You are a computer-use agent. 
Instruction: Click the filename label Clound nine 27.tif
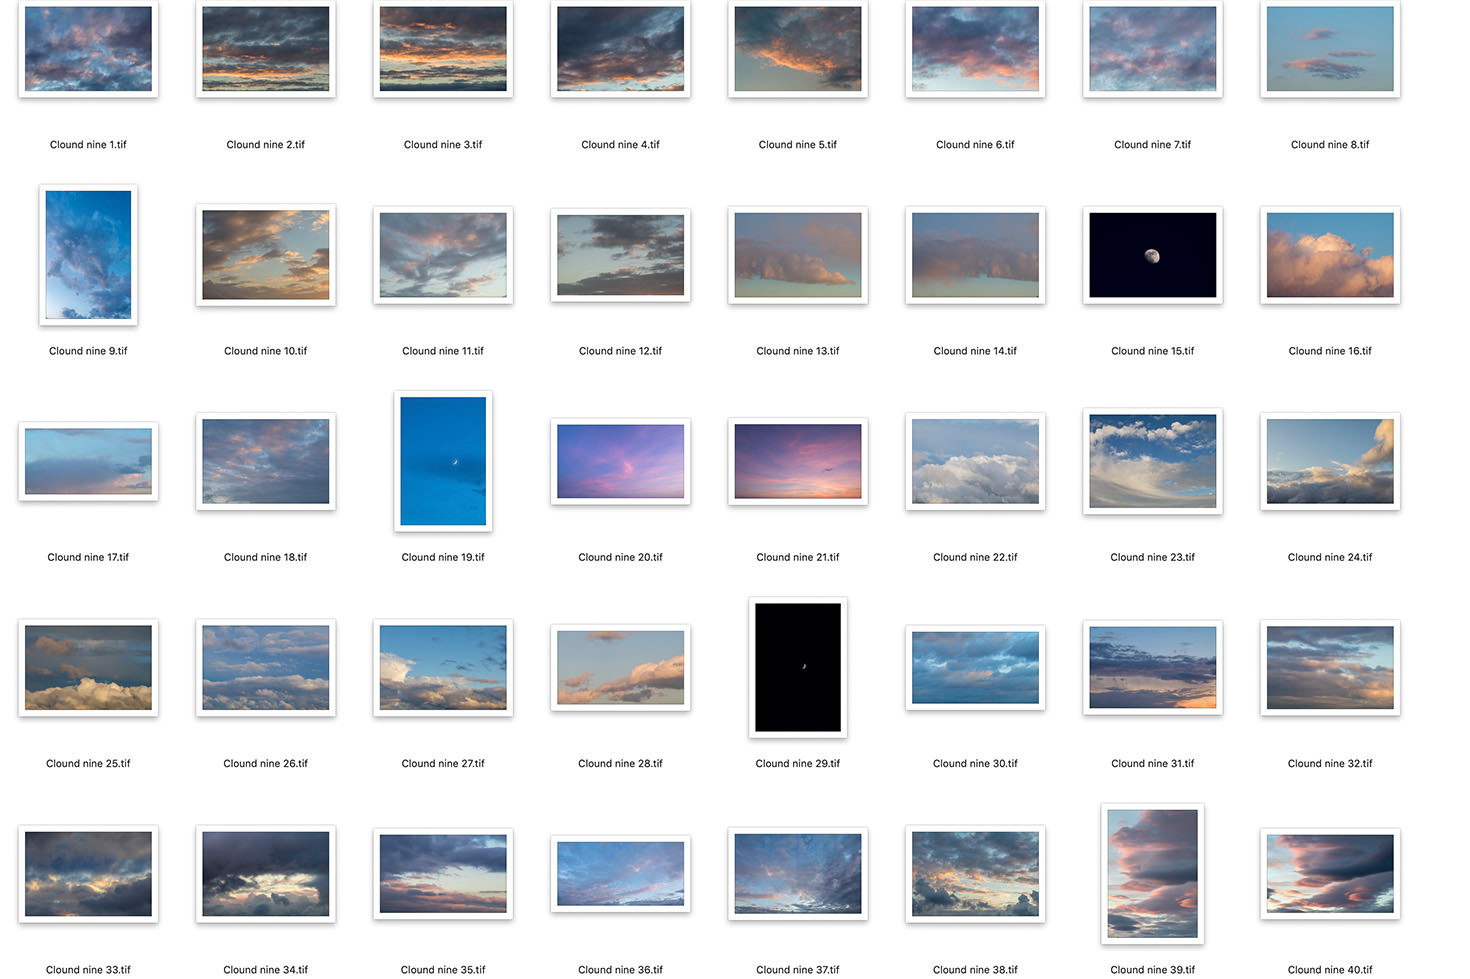tap(443, 763)
